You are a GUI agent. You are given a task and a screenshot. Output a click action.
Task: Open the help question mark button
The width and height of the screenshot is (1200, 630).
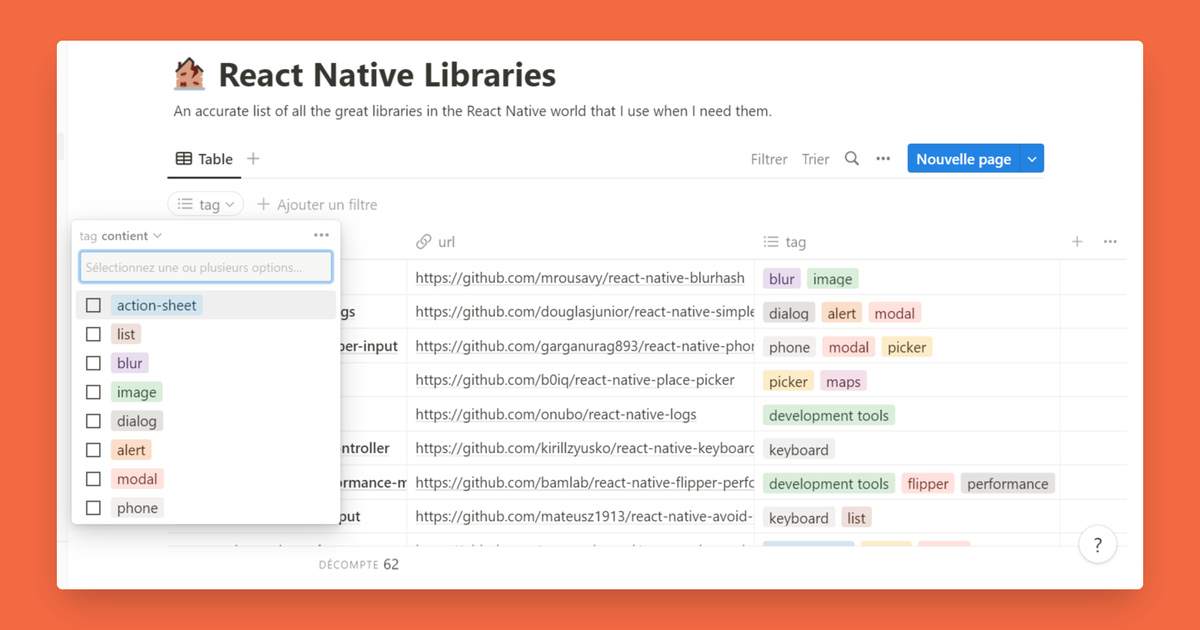pyautogui.click(x=1098, y=545)
